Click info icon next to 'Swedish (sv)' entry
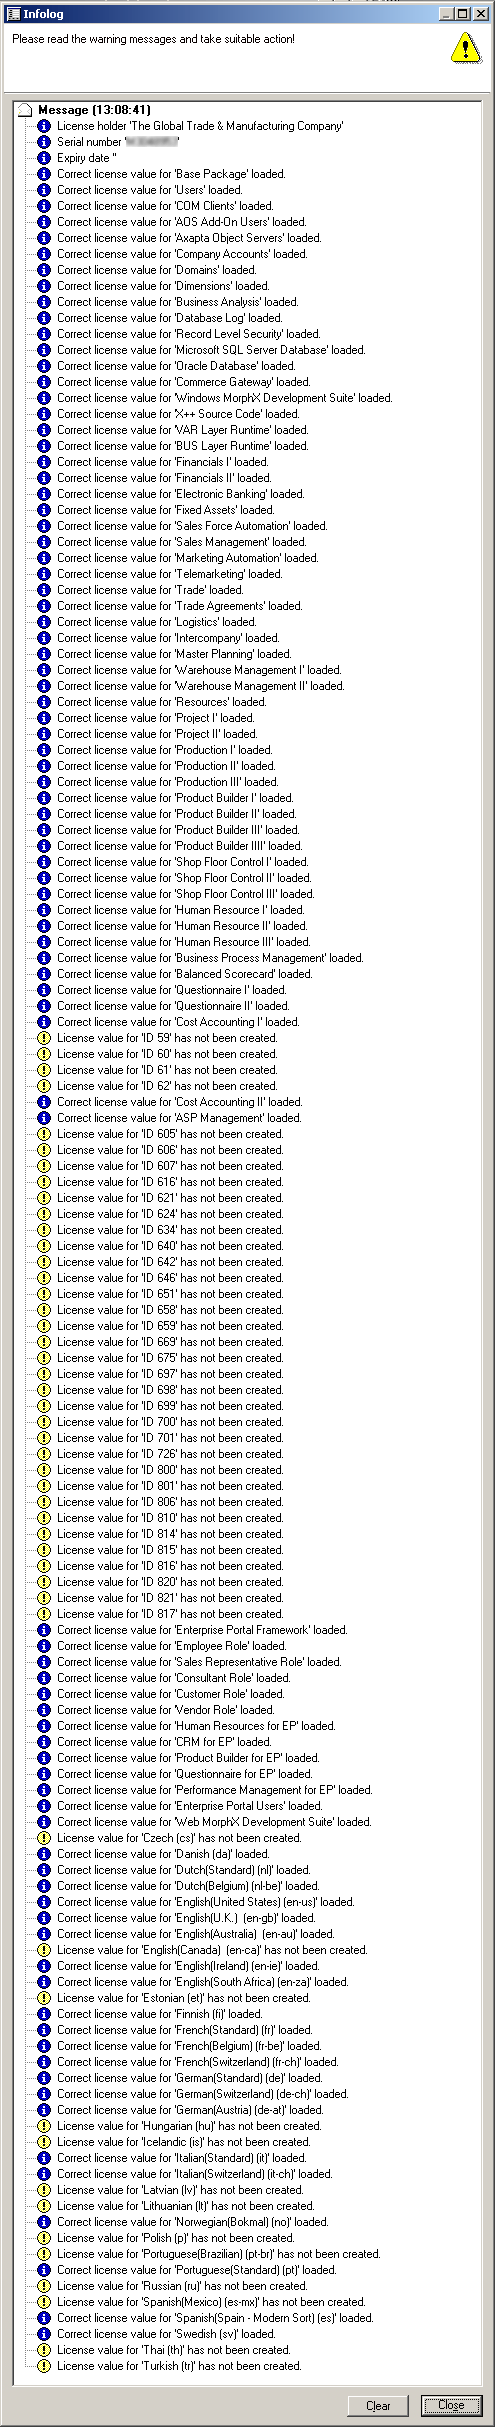The width and height of the screenshot is (495, 2427). tap(43, 2334)
